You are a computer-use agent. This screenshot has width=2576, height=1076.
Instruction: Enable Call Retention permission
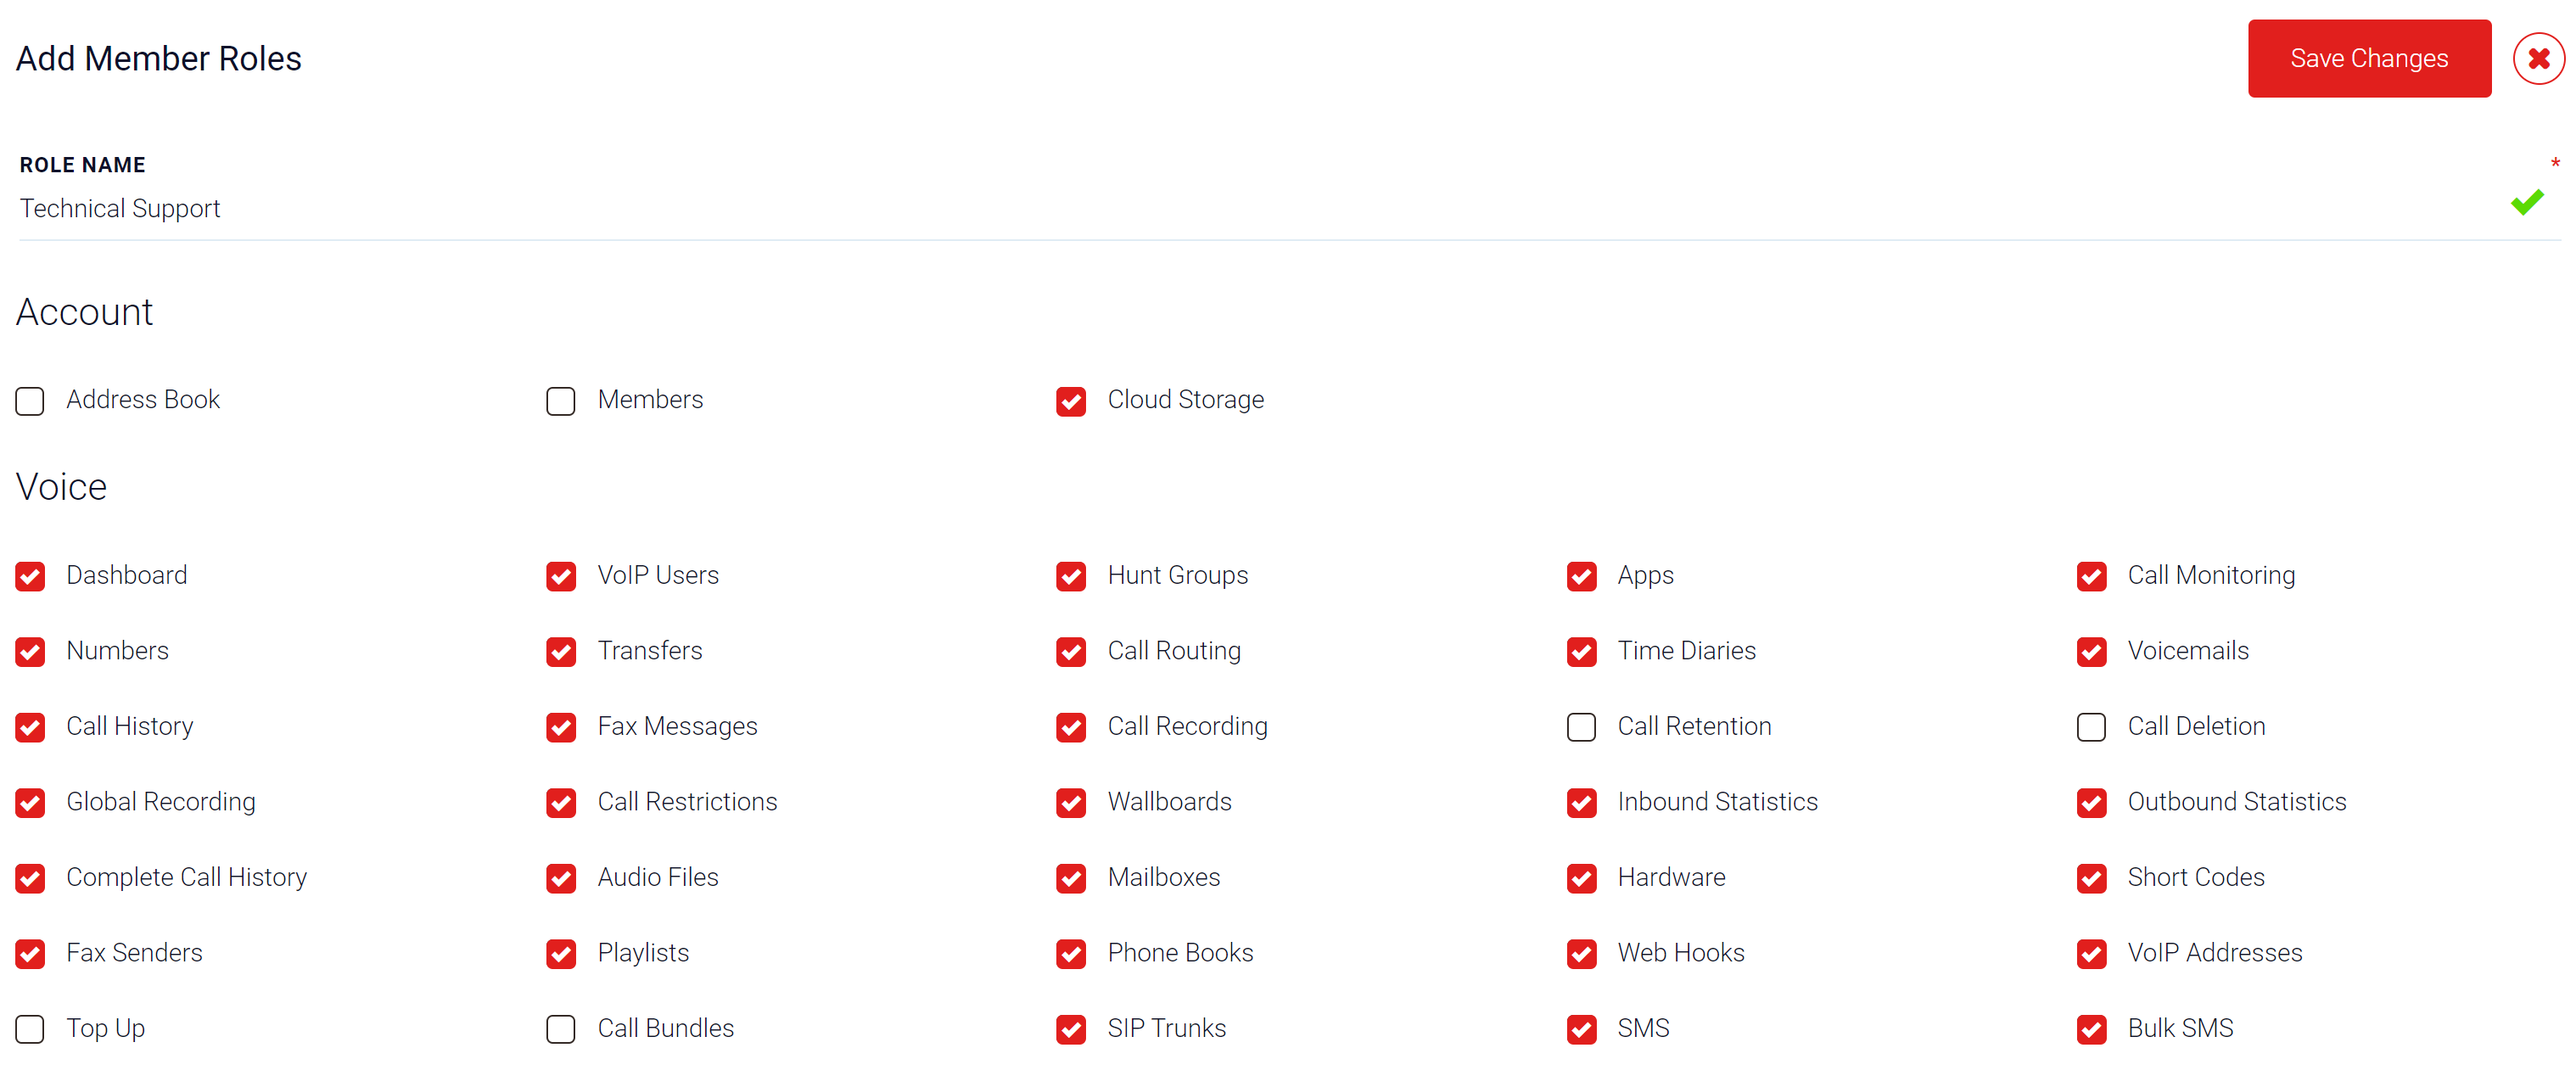click(x=1581, y=728)
